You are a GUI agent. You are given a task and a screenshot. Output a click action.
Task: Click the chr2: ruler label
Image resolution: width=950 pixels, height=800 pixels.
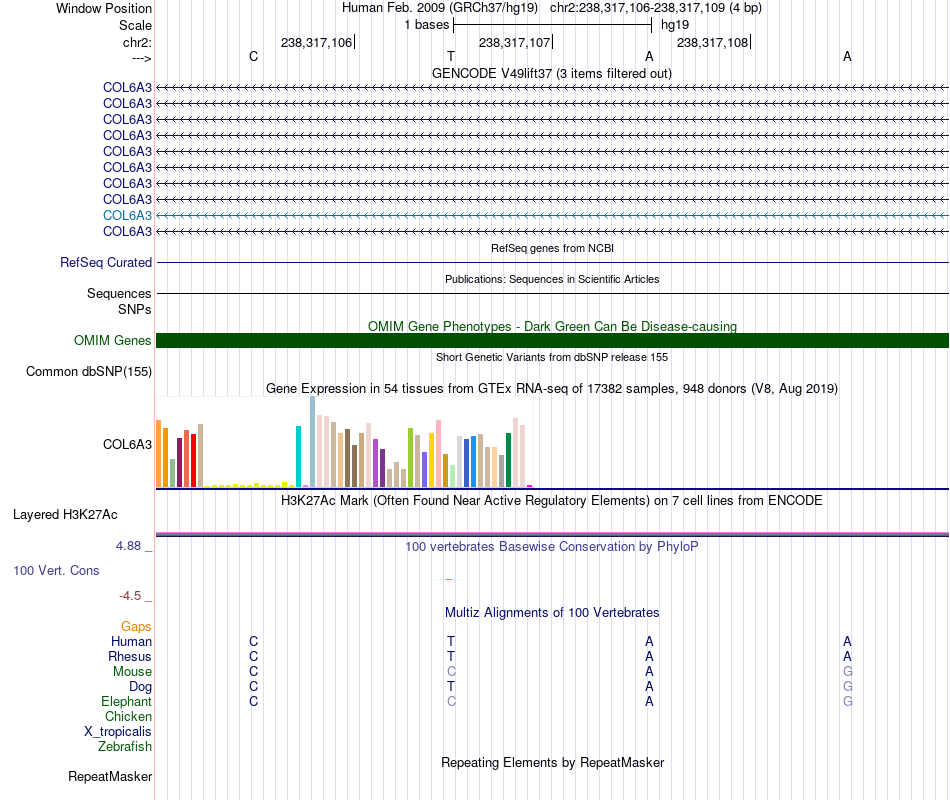click(137, 42)
